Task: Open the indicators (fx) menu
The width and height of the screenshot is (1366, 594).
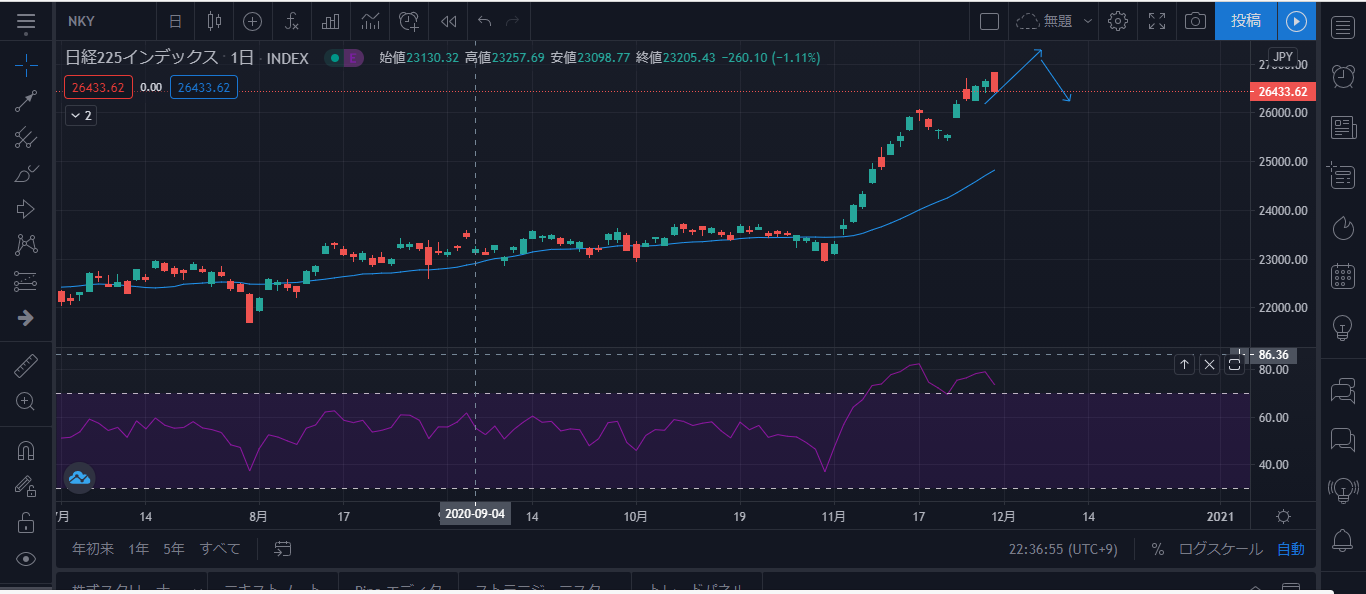Action: [292, 21]
